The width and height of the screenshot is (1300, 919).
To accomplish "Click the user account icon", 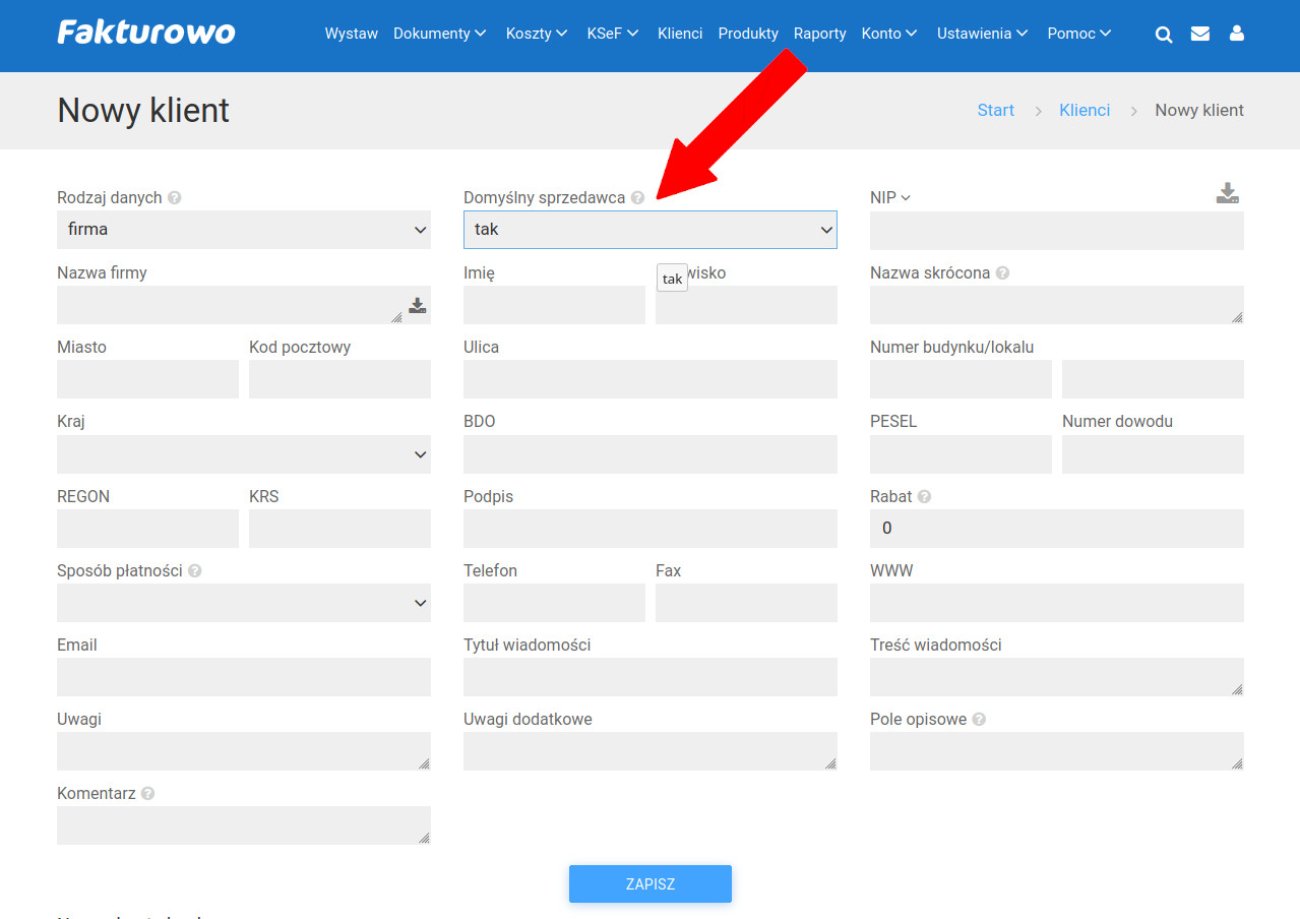I will coord(1237,34).
